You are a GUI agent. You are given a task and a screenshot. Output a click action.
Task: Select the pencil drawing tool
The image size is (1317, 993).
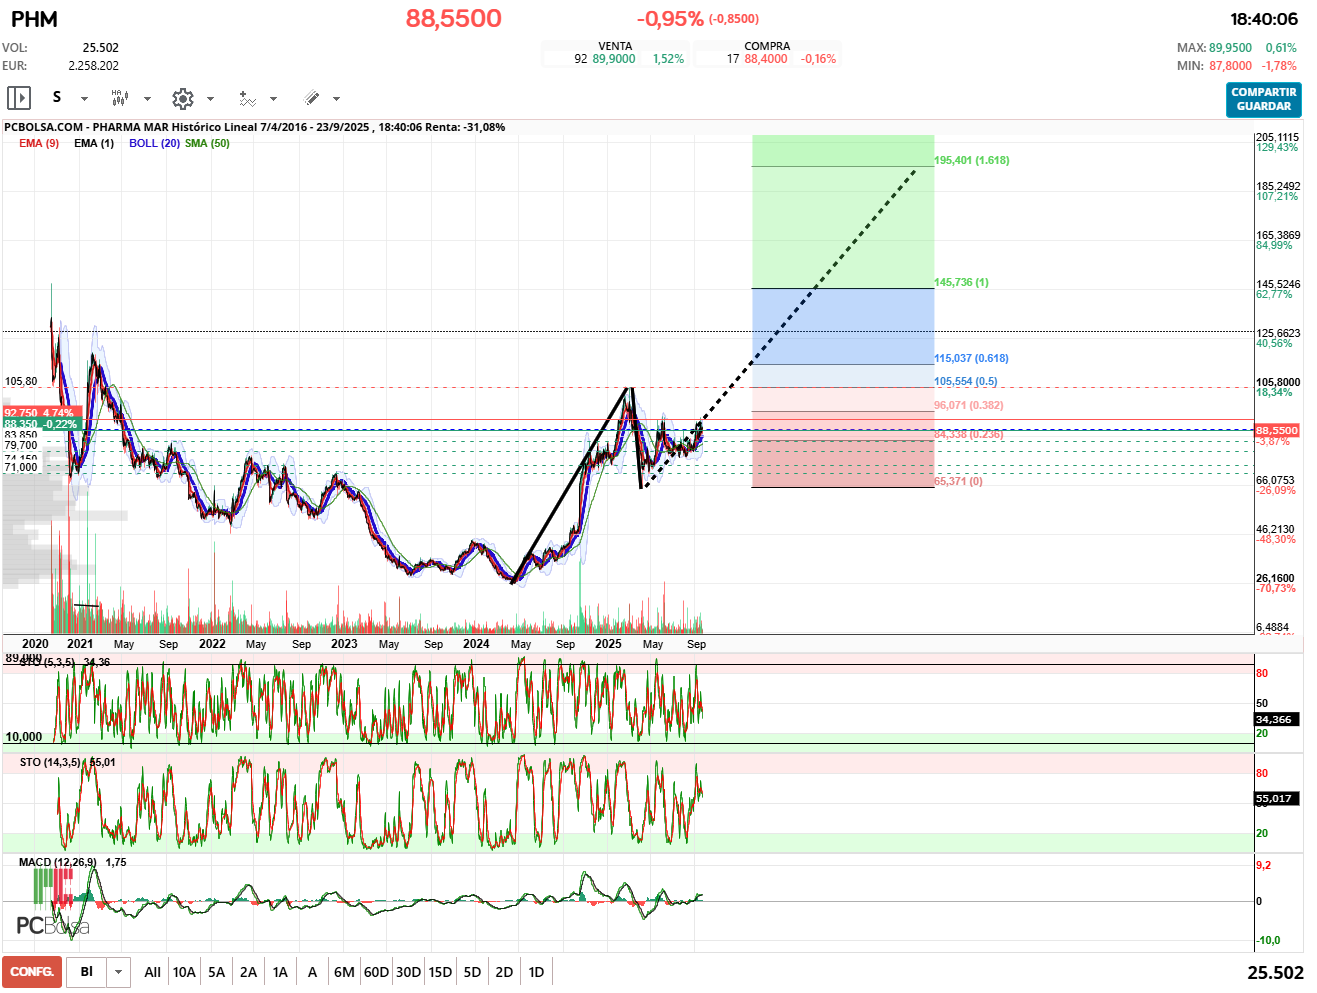(x=311, y=98)
